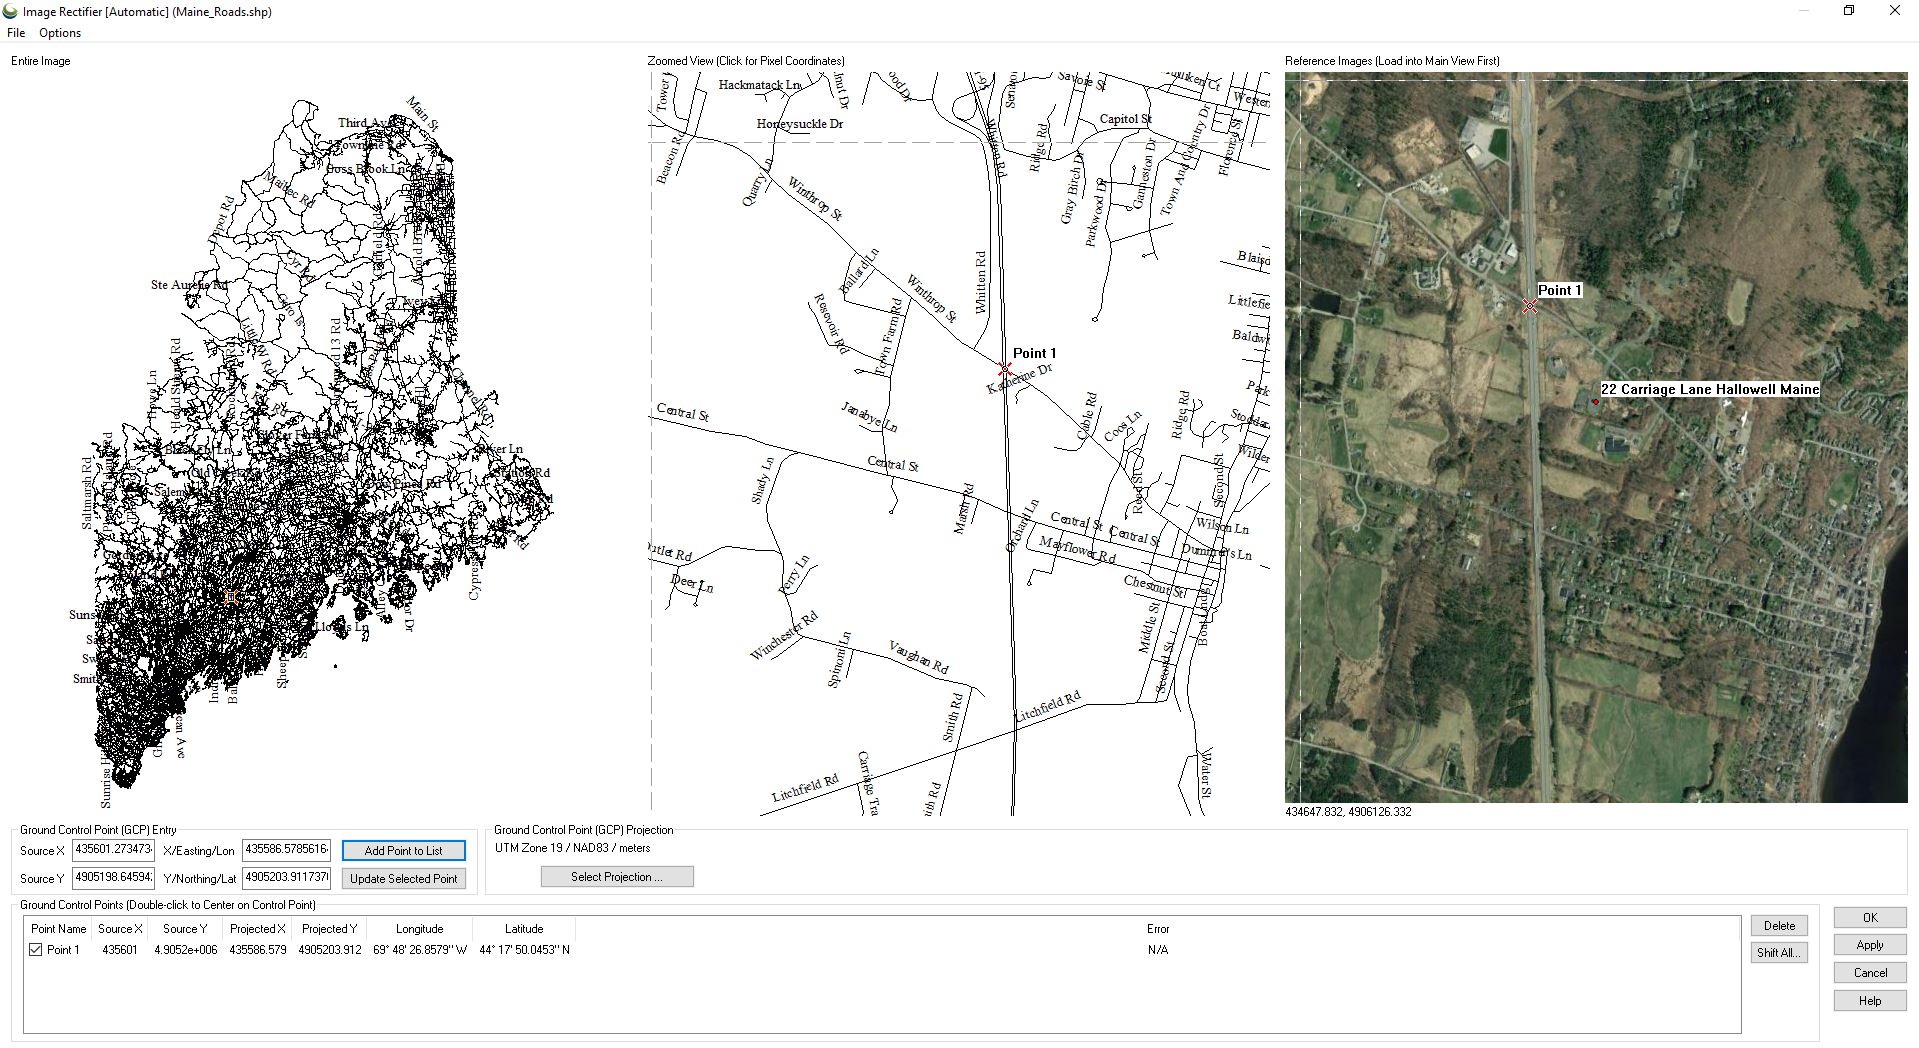Click the Image Rectifier app icon in title bar

pos(11,12)
